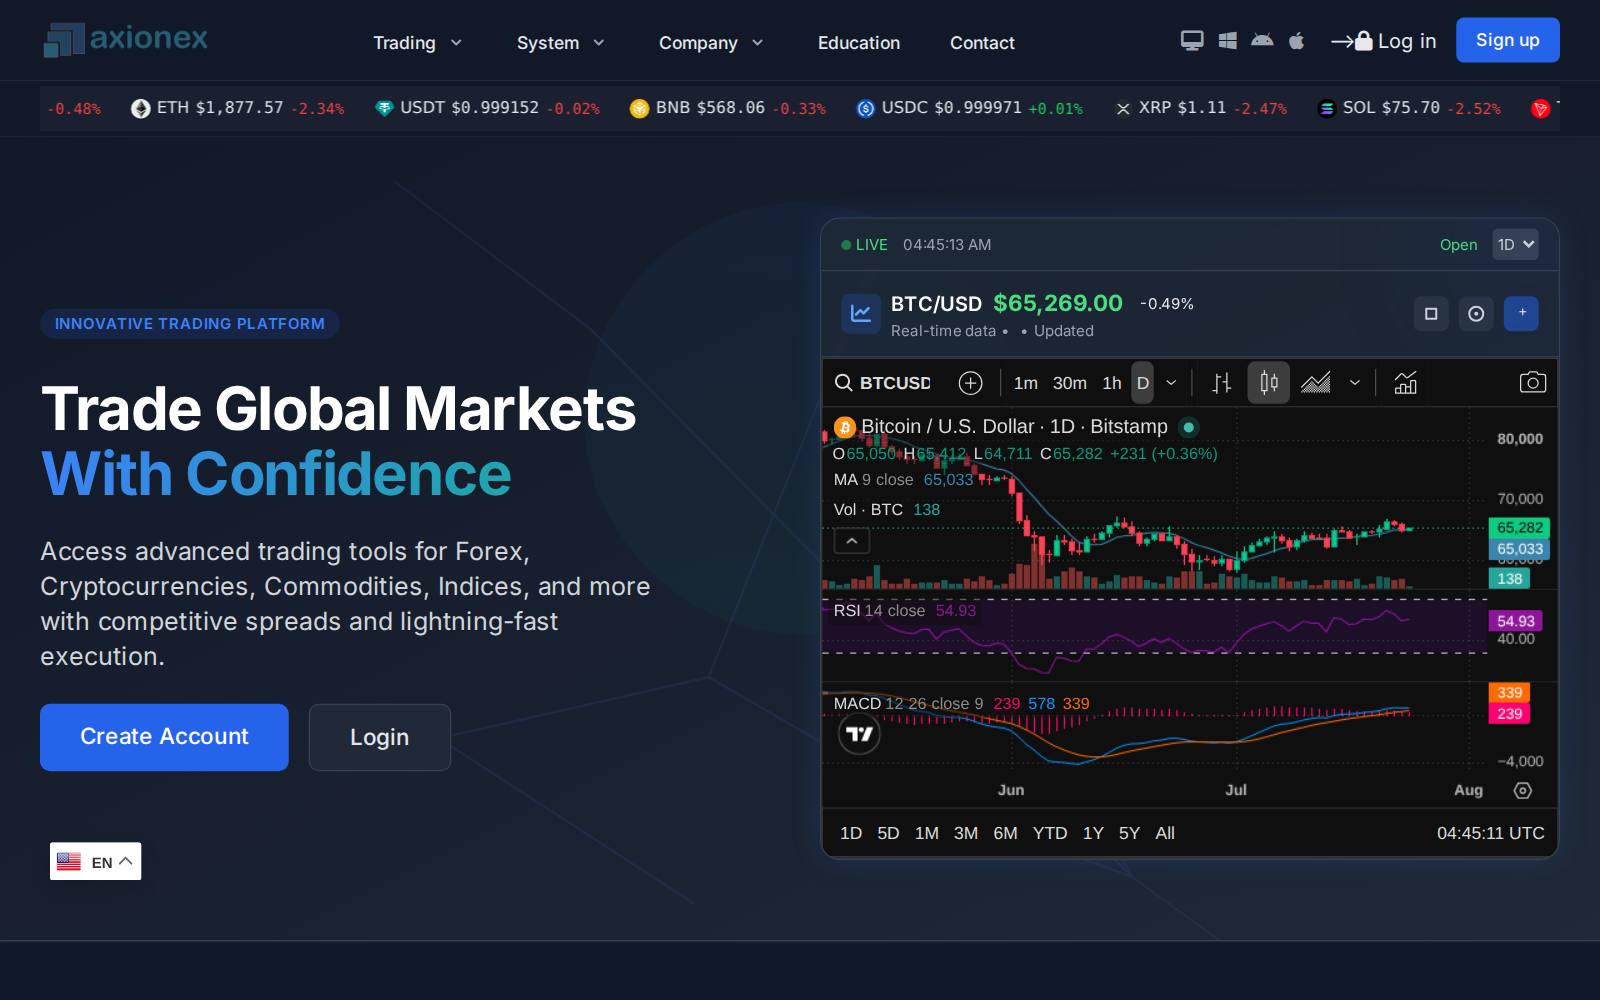The height and width of the screenshot is (1000, 1600).
Task: Toggle the market status dot in chart legend
Action: (1188, 427)
